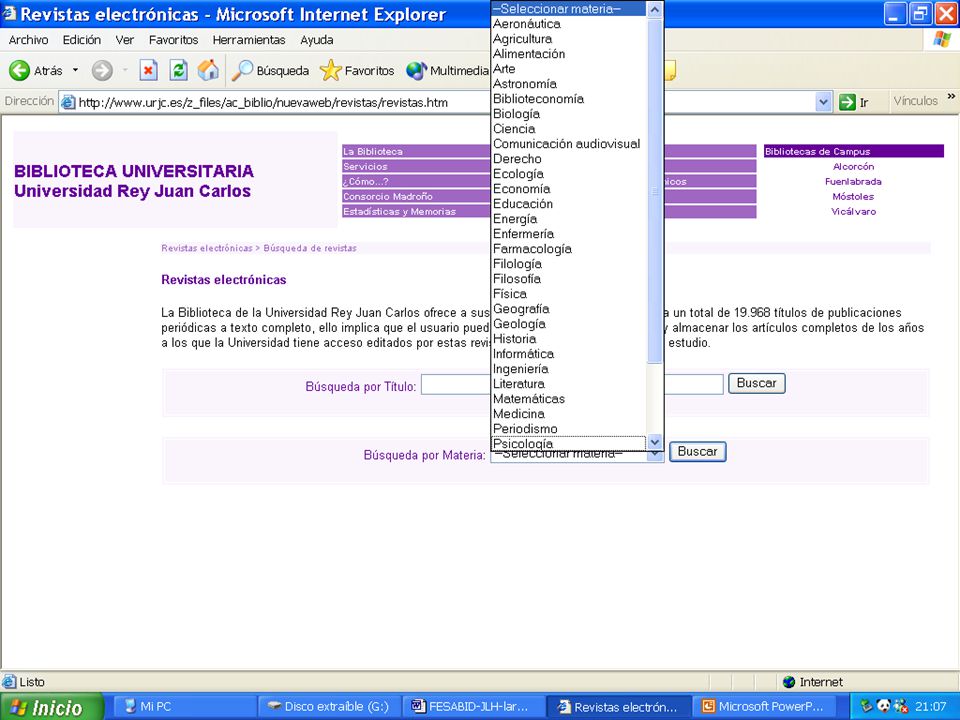Open the Fuenlabrada campus library link

tap(853, 182)
